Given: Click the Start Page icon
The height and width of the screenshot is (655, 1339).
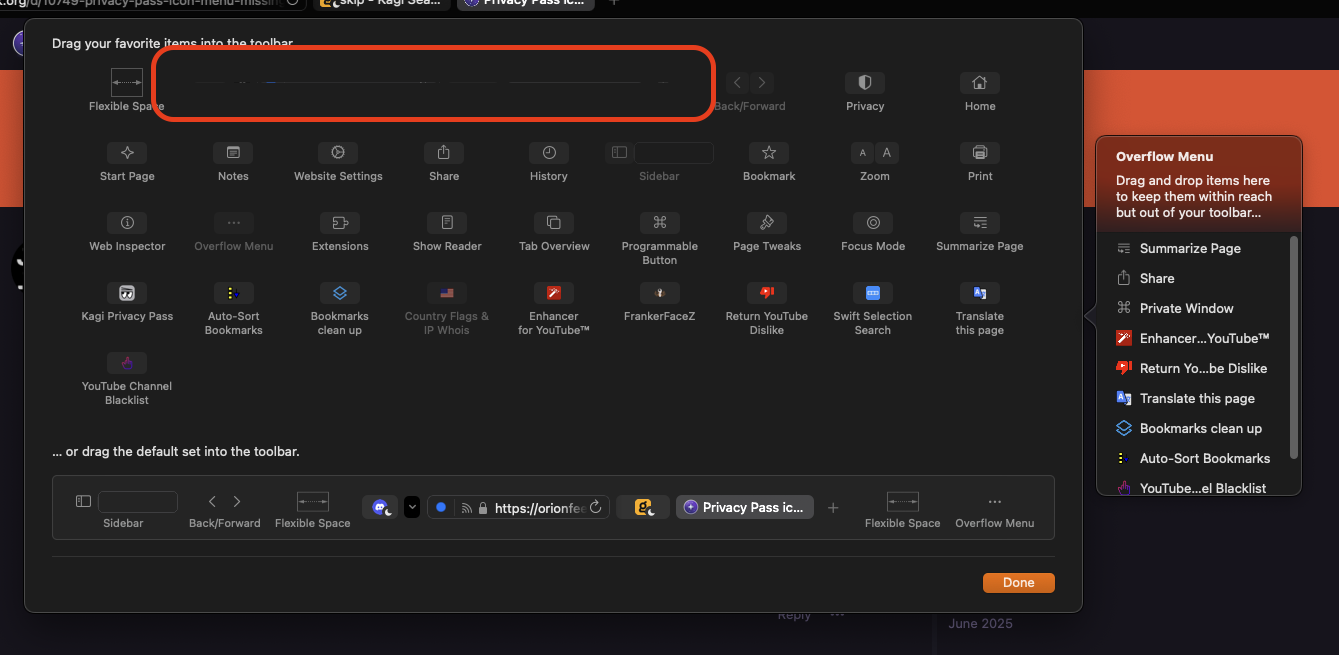Looking at the screenshot, I should pyautogui.click(x=127, y=153).
